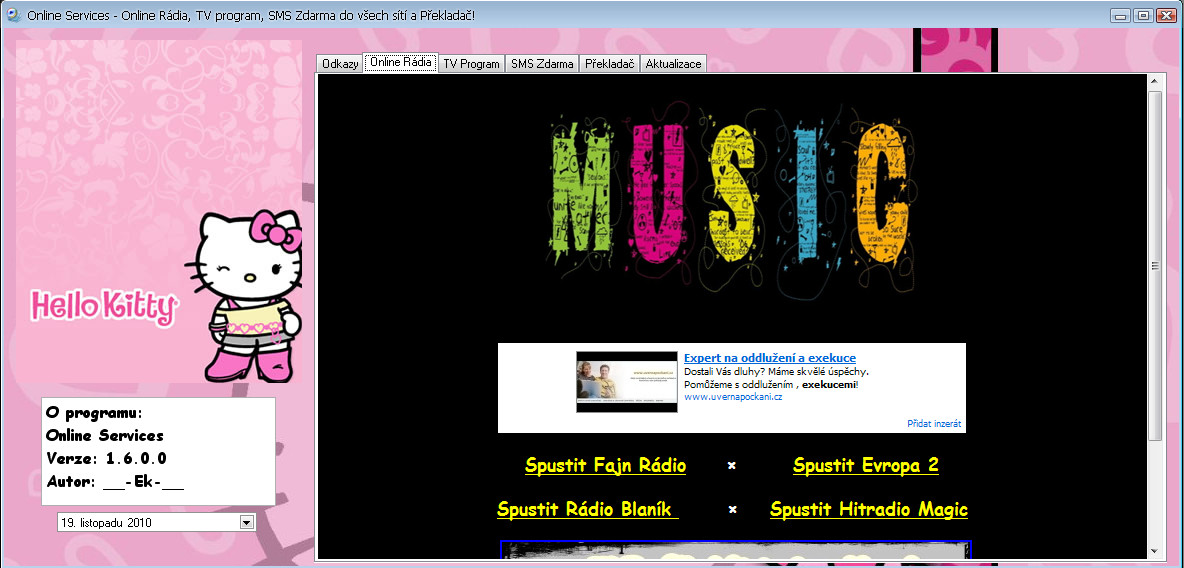Minimize the Online Services window
Screen dimensions: 1184x568
pyautogui.click(x=1120, y=15)
